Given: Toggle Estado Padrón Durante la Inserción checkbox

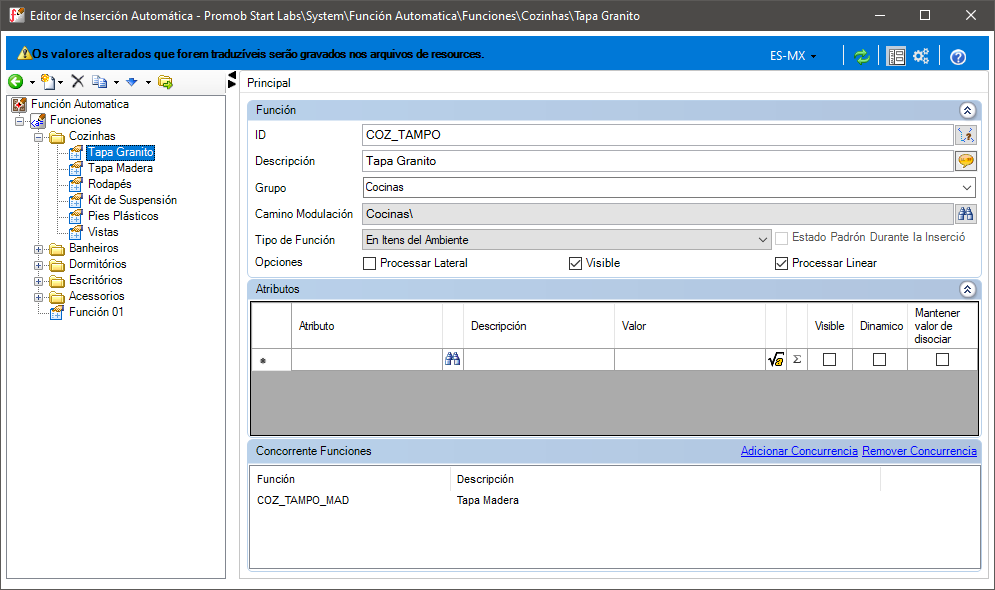Looking at the screenshot, I should point(782,238).
